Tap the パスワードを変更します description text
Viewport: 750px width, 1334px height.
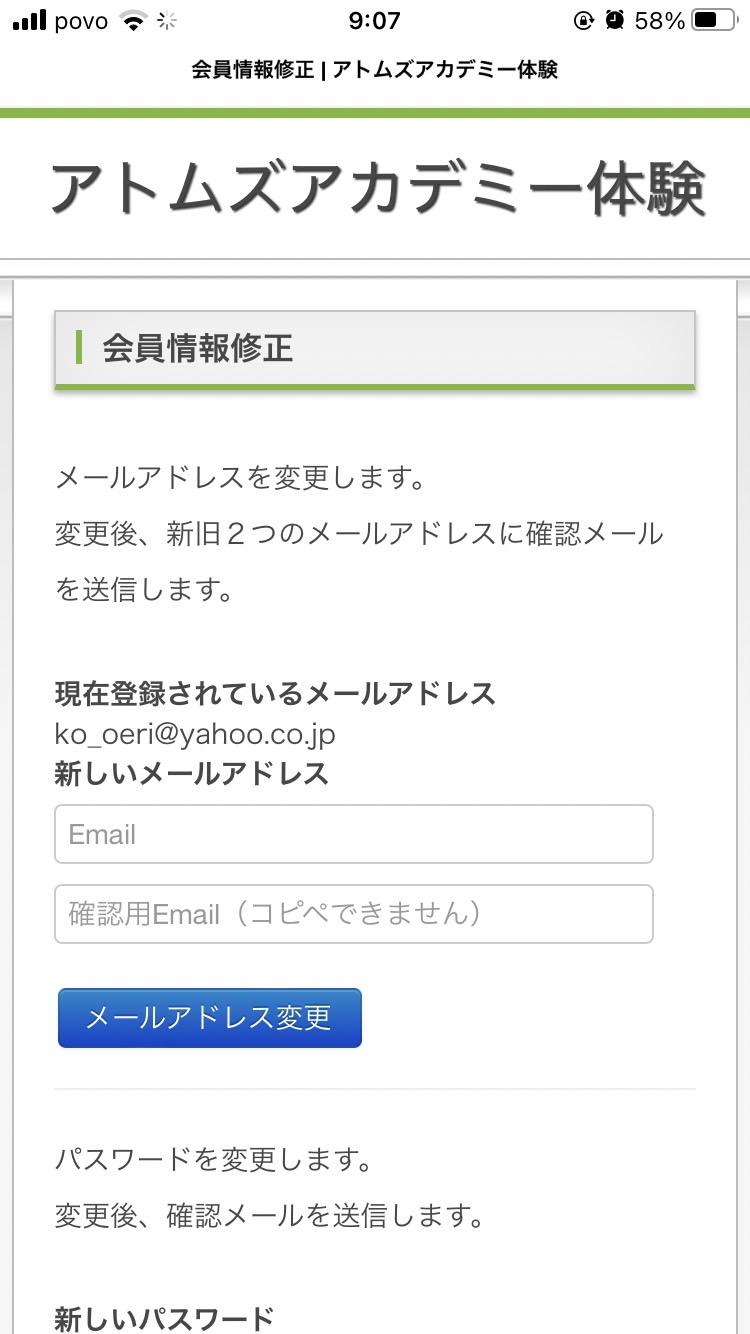(214, 1161)
